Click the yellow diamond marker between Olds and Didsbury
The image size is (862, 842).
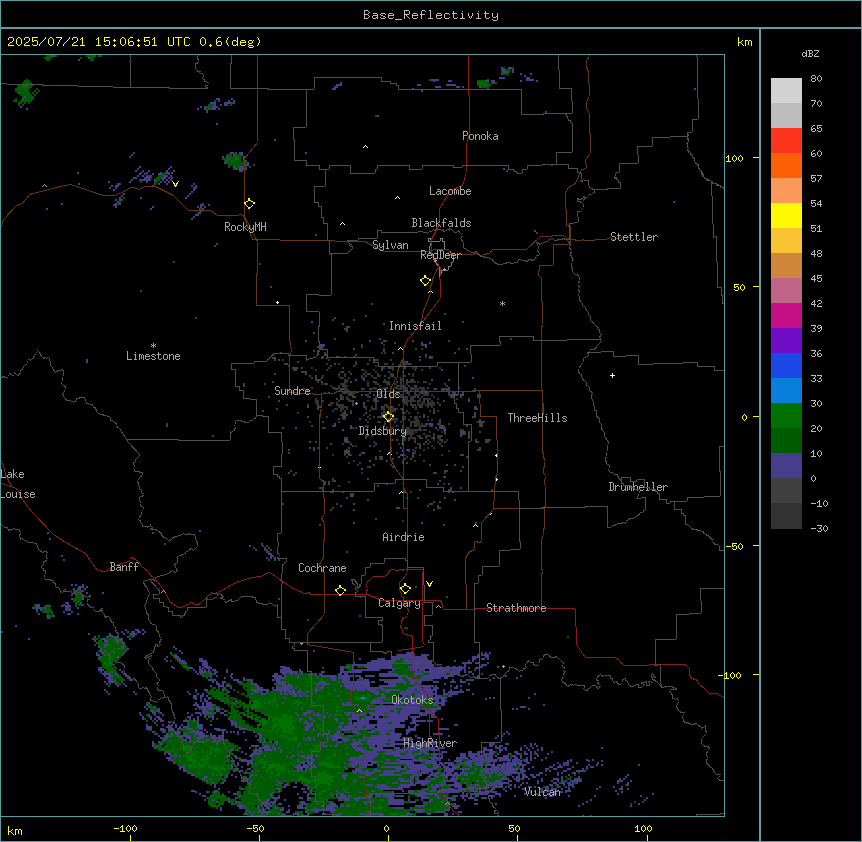pos(388,417)
